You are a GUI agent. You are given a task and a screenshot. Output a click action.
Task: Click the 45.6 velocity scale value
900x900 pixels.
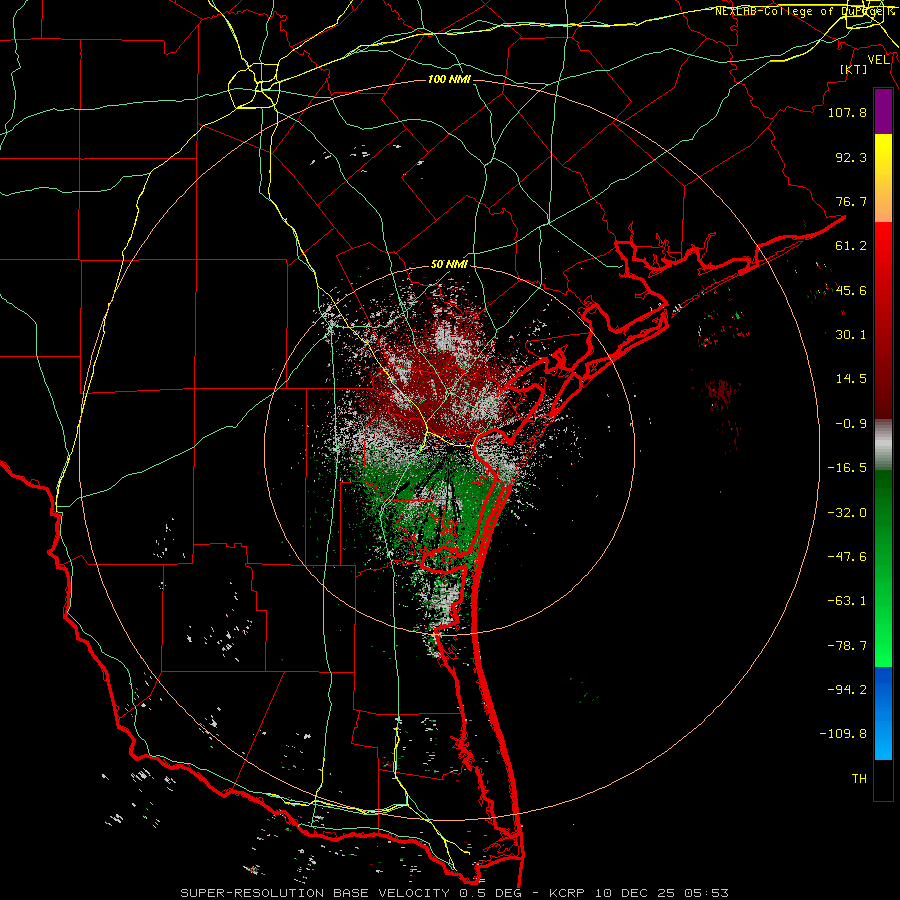[851, 290]
